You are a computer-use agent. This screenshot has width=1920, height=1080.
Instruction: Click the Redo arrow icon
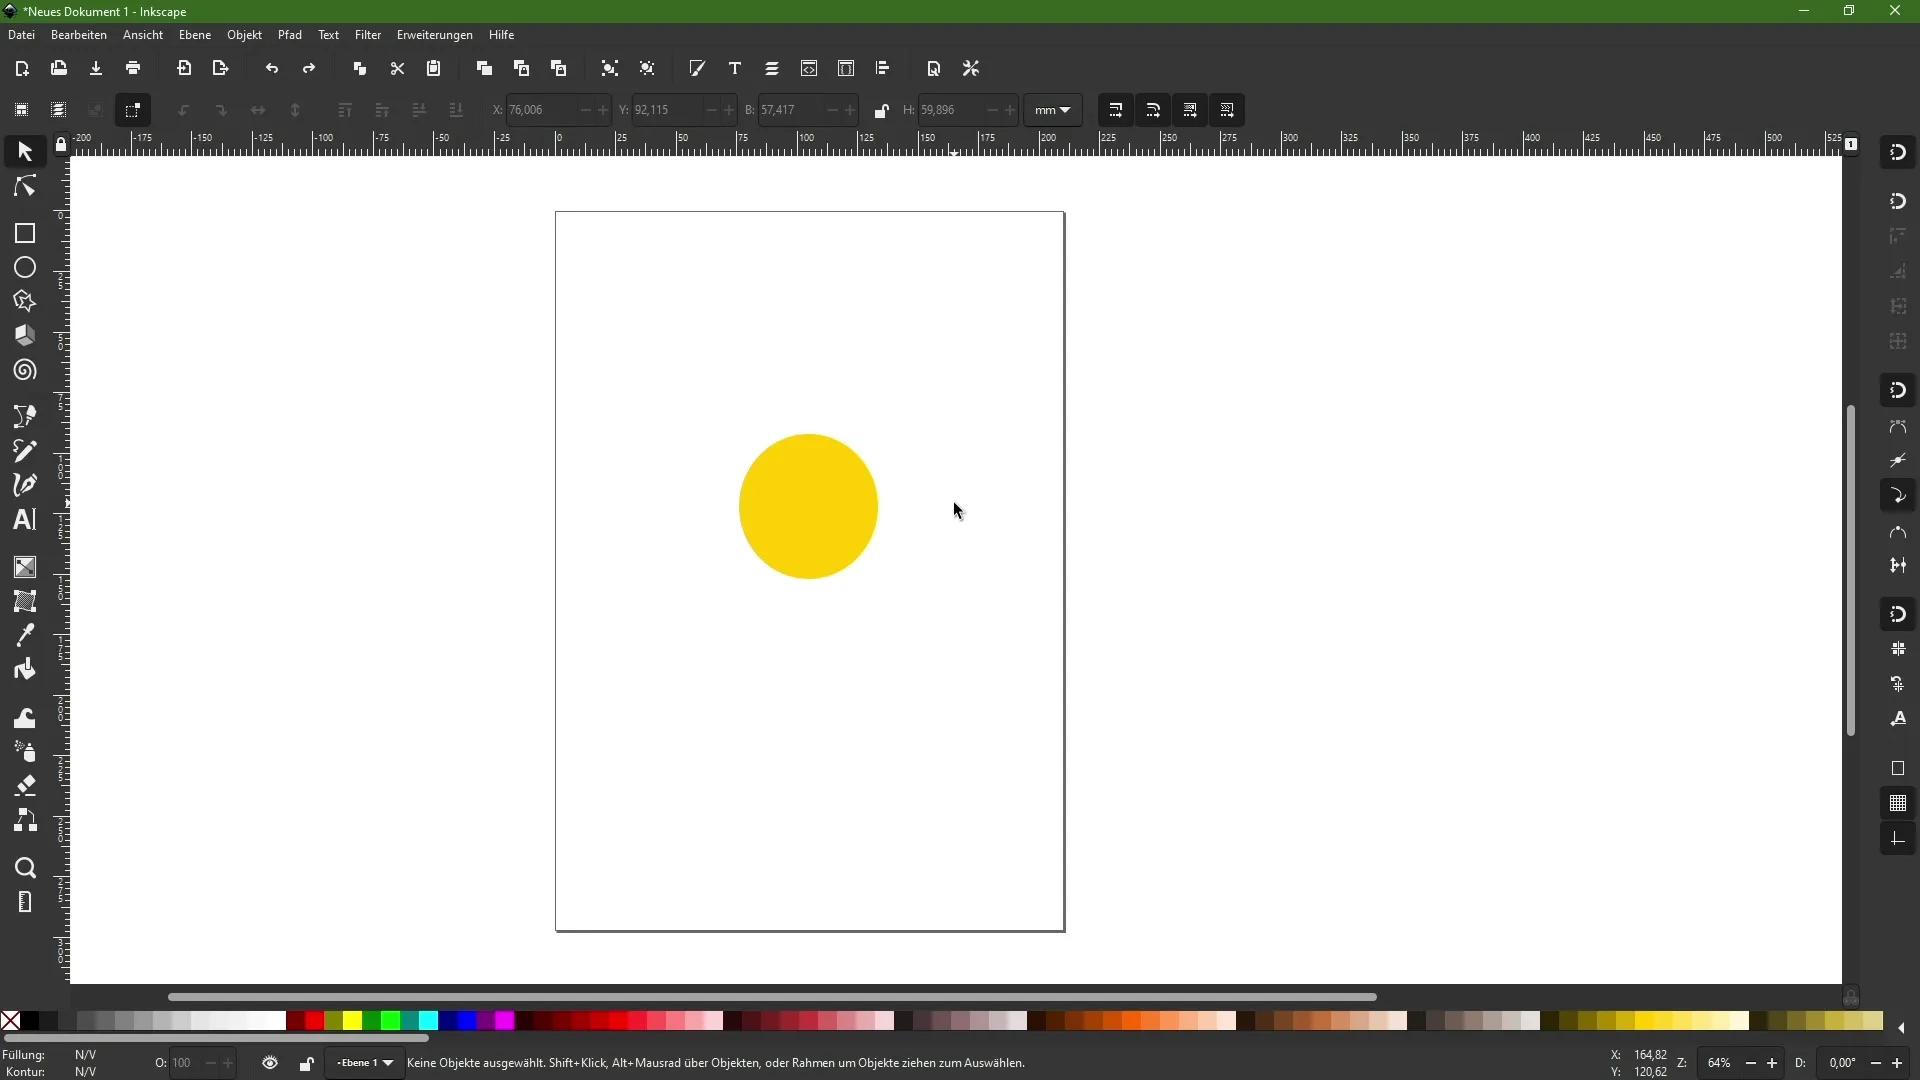[x=309, y=68]
